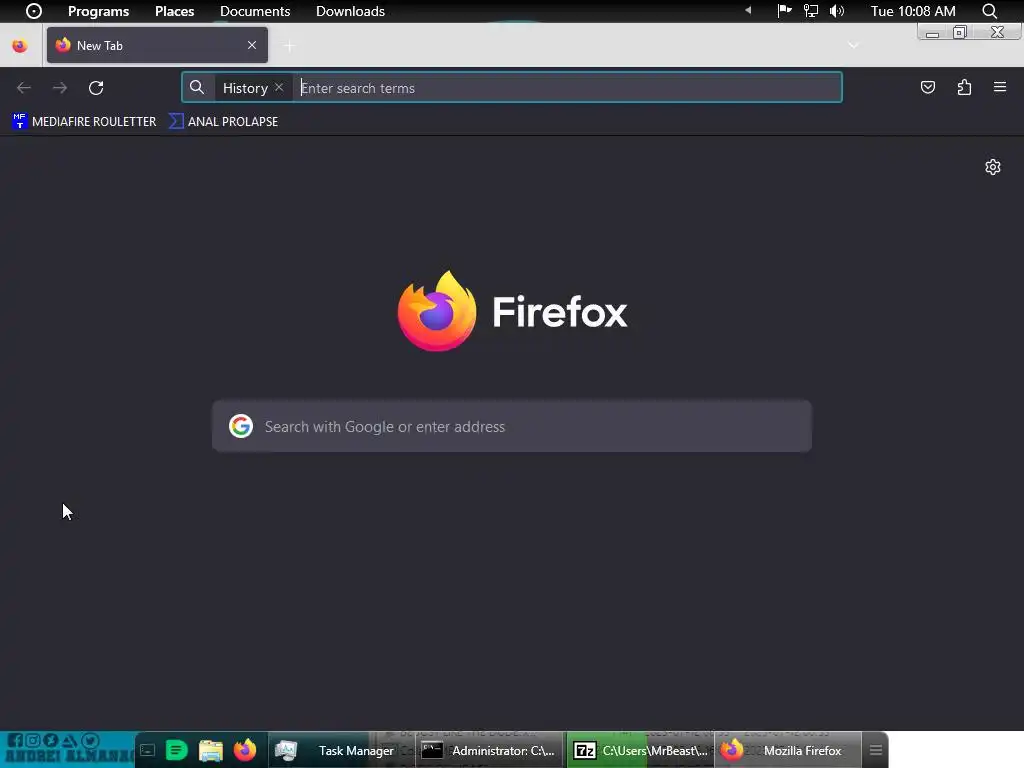
Task: Switch to Task Manager window
Action: tap(342, 750)
